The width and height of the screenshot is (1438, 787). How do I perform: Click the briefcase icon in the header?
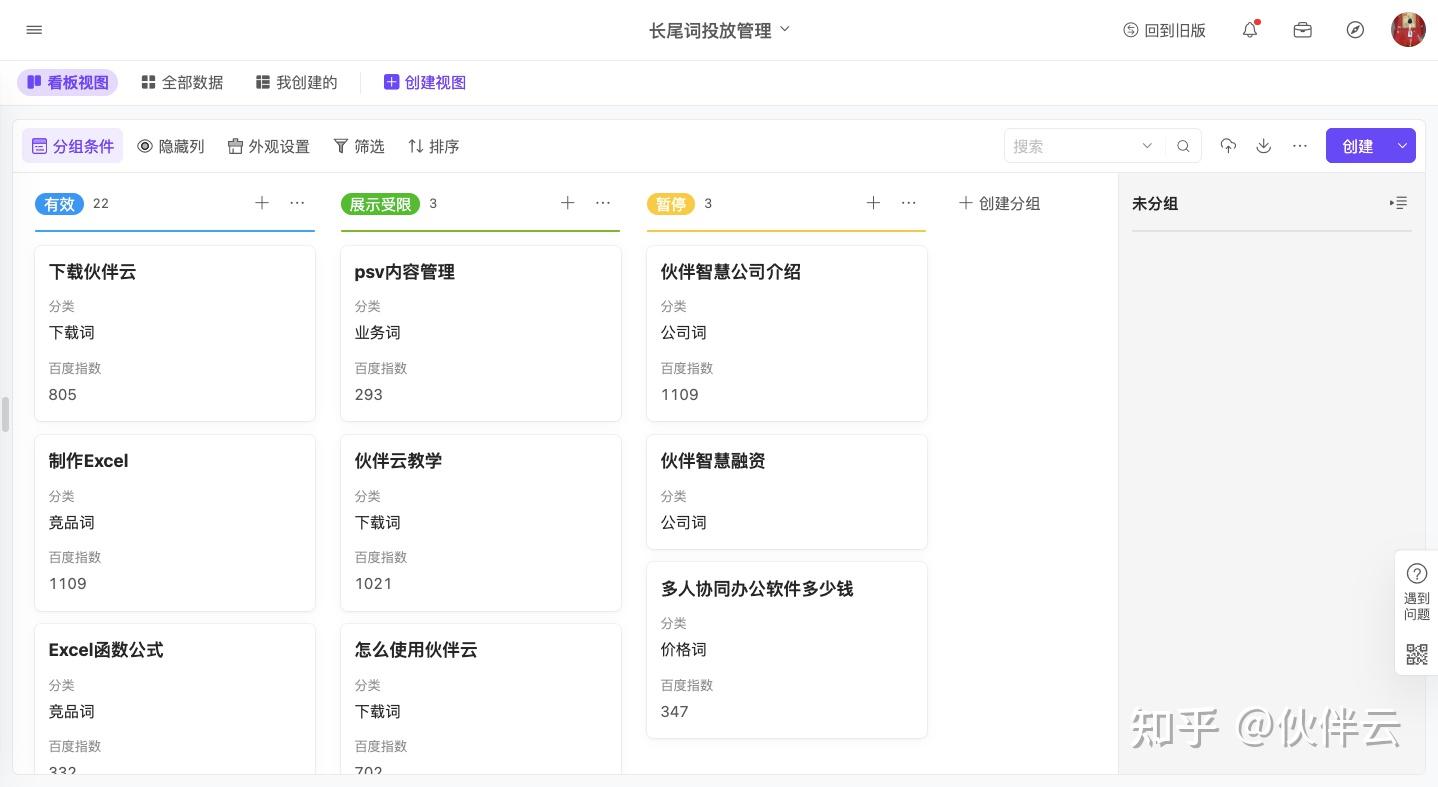pyautogui.click(x=1302, y=30)
